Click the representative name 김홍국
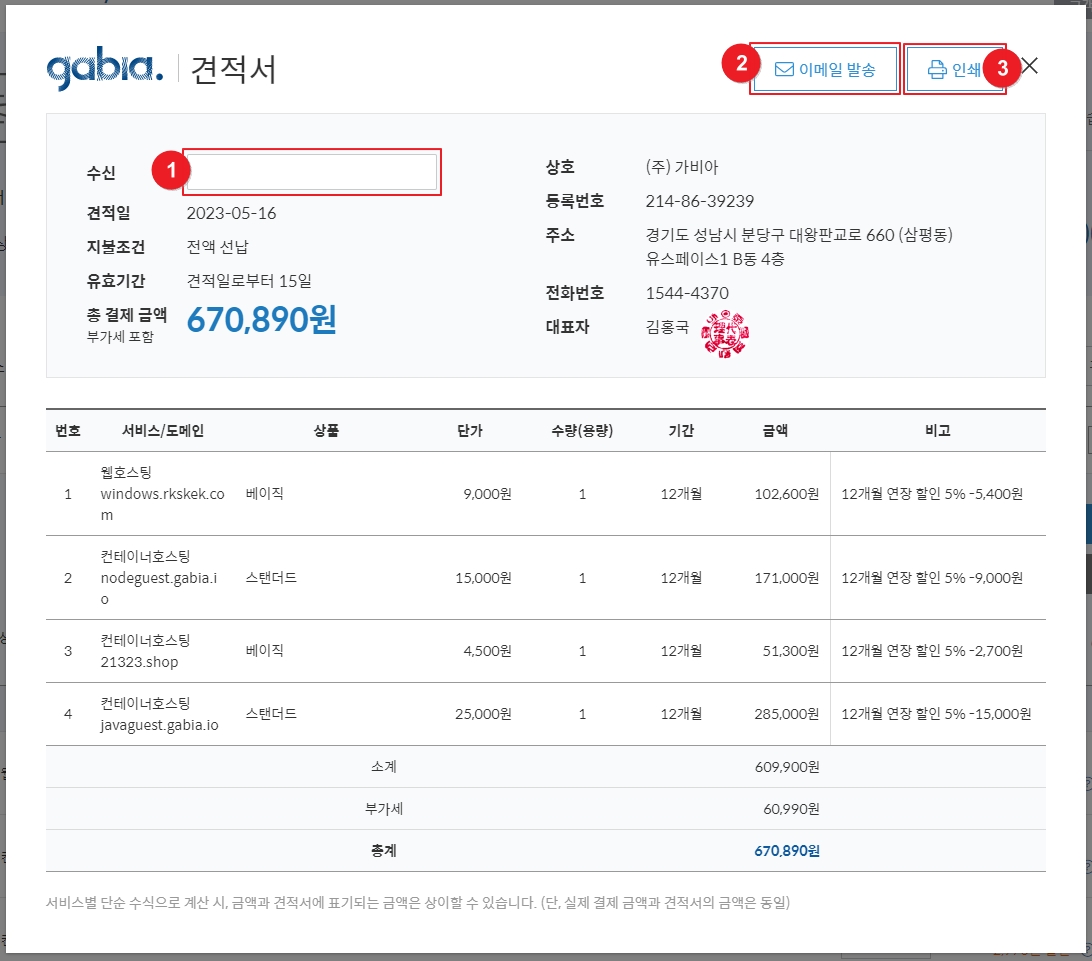The height and width of the screenshot is (961, 1092). click(667, 327)
